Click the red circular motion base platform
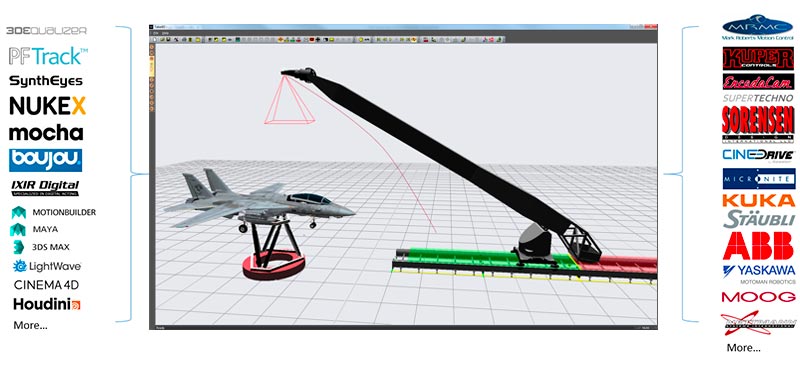 click(x=273, y=265)
